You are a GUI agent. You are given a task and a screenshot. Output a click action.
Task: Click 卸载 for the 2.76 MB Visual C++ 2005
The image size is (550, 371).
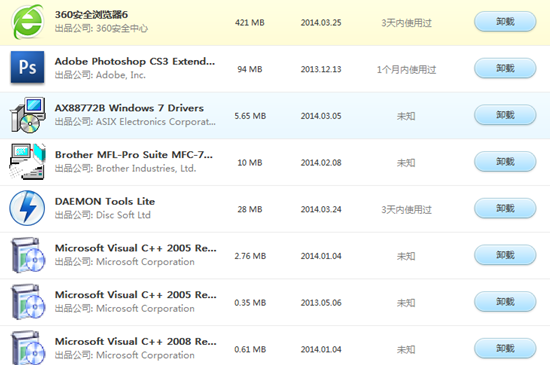pos(505,255)
